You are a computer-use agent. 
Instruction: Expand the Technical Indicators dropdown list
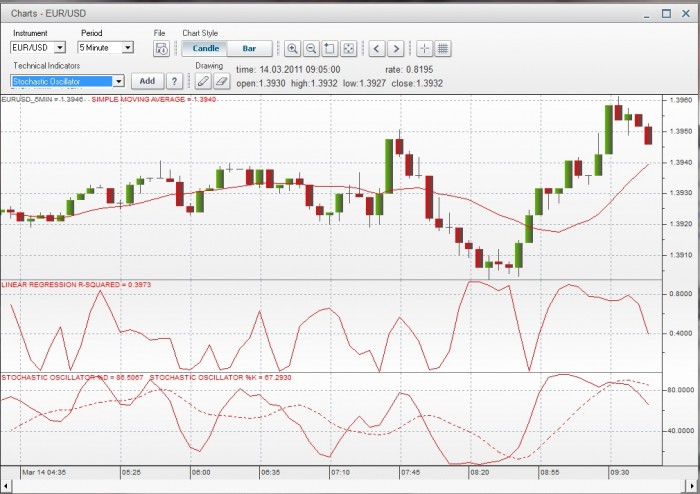(119, 81)
